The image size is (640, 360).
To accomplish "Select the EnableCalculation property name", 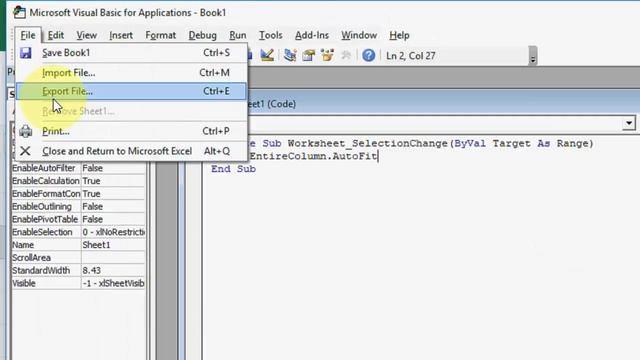I will click(46, 181).
